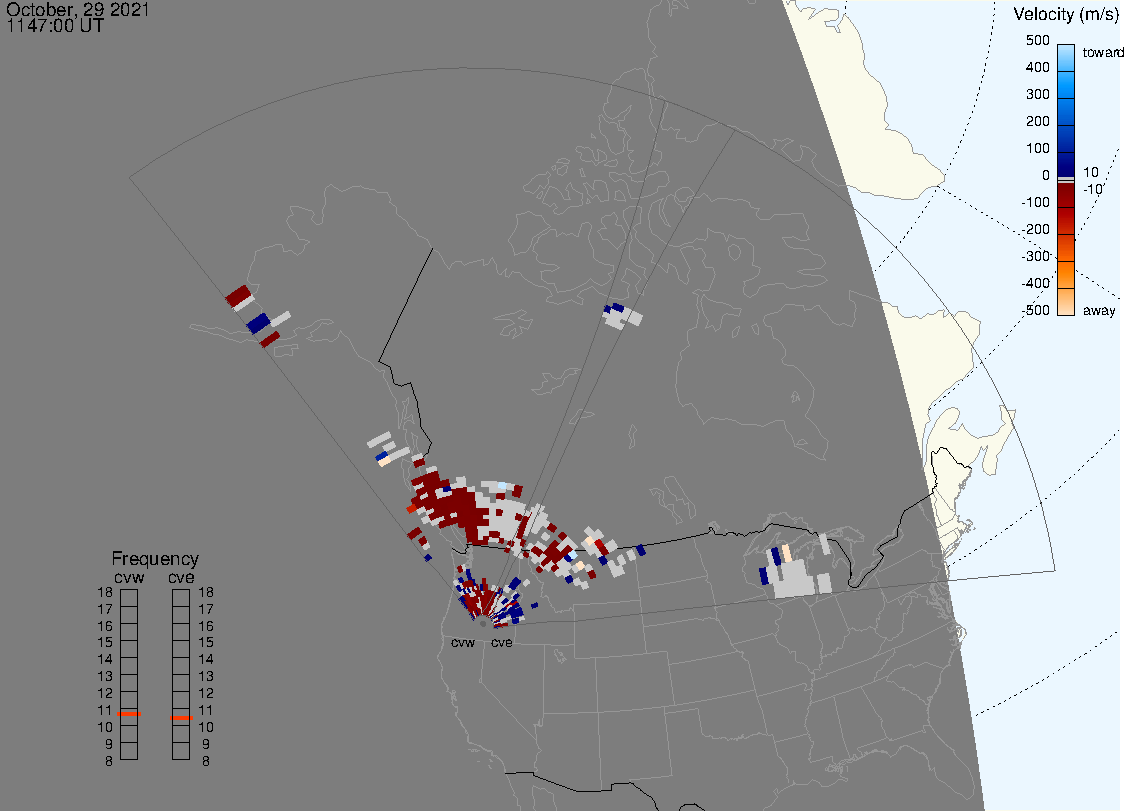Click the "cve" frequency column header

[181, 577]
